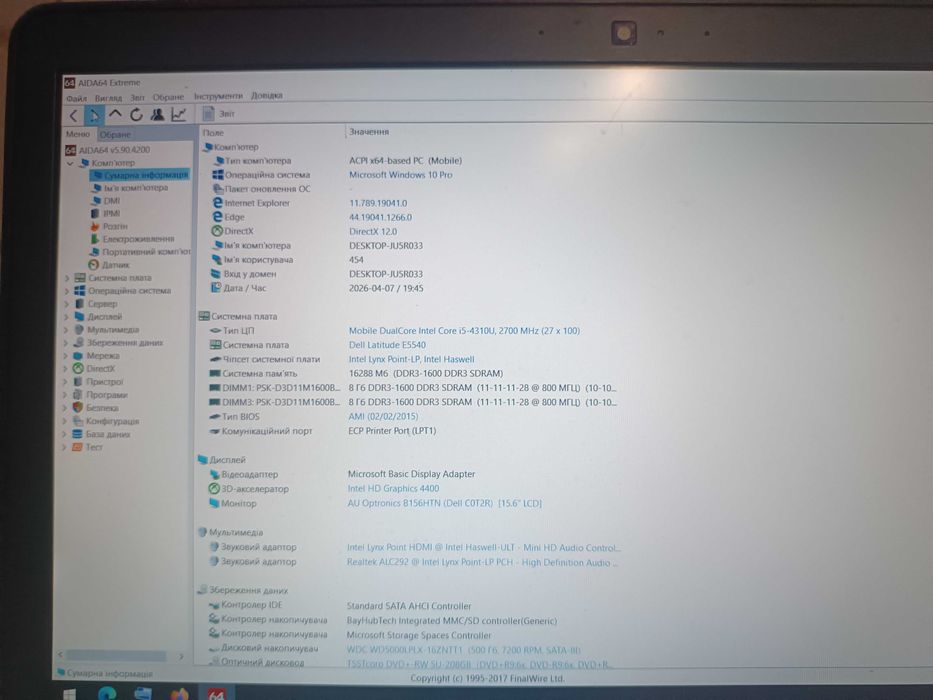Click the Forward arrow toolbar icon
Image resolution: width=933 pixels, height=700 pixels.
[x=93, y=115]
